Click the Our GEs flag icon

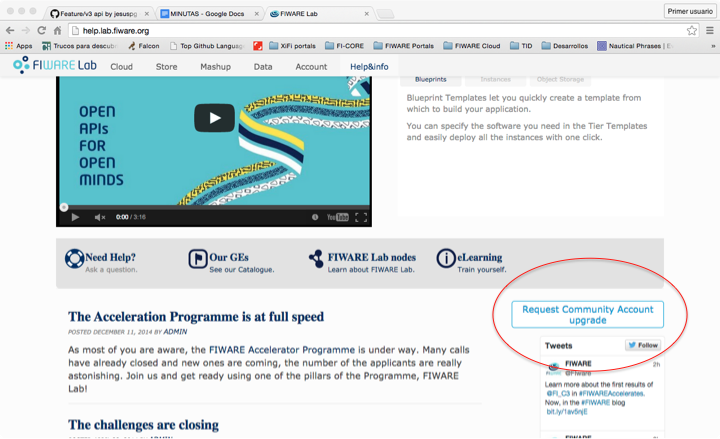click(198, 259)
